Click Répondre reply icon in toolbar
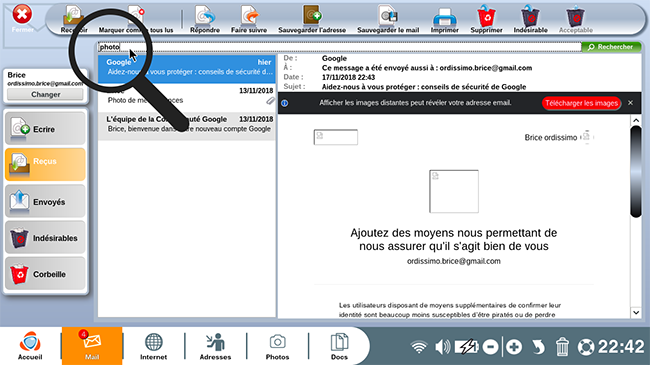650x365 pixels. tap(205, 16)
